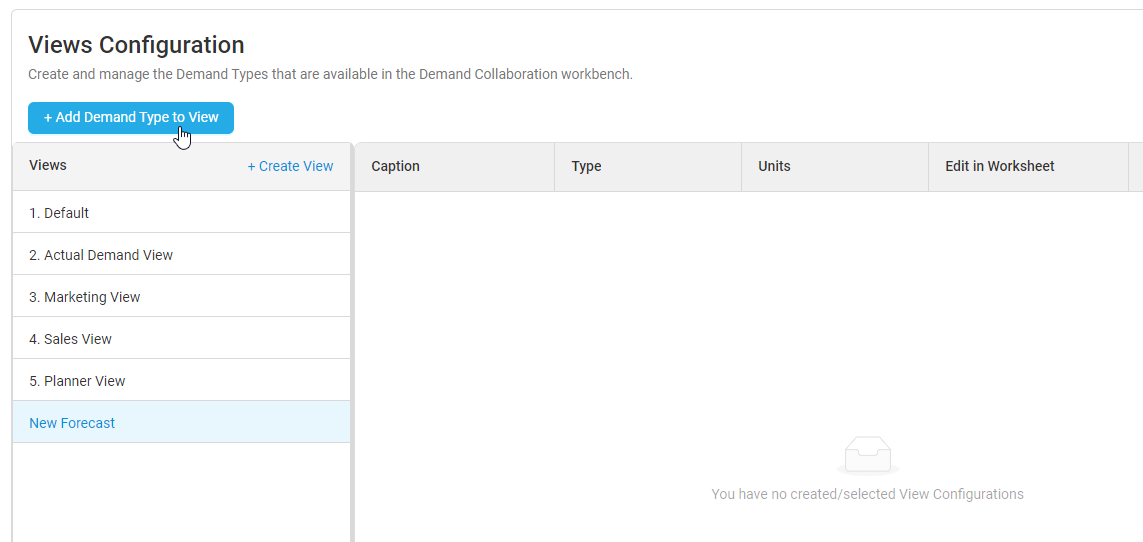This screenshot has height=542, width=1143.
Task: Click the Type column header
Action: [x=648, y=167]
